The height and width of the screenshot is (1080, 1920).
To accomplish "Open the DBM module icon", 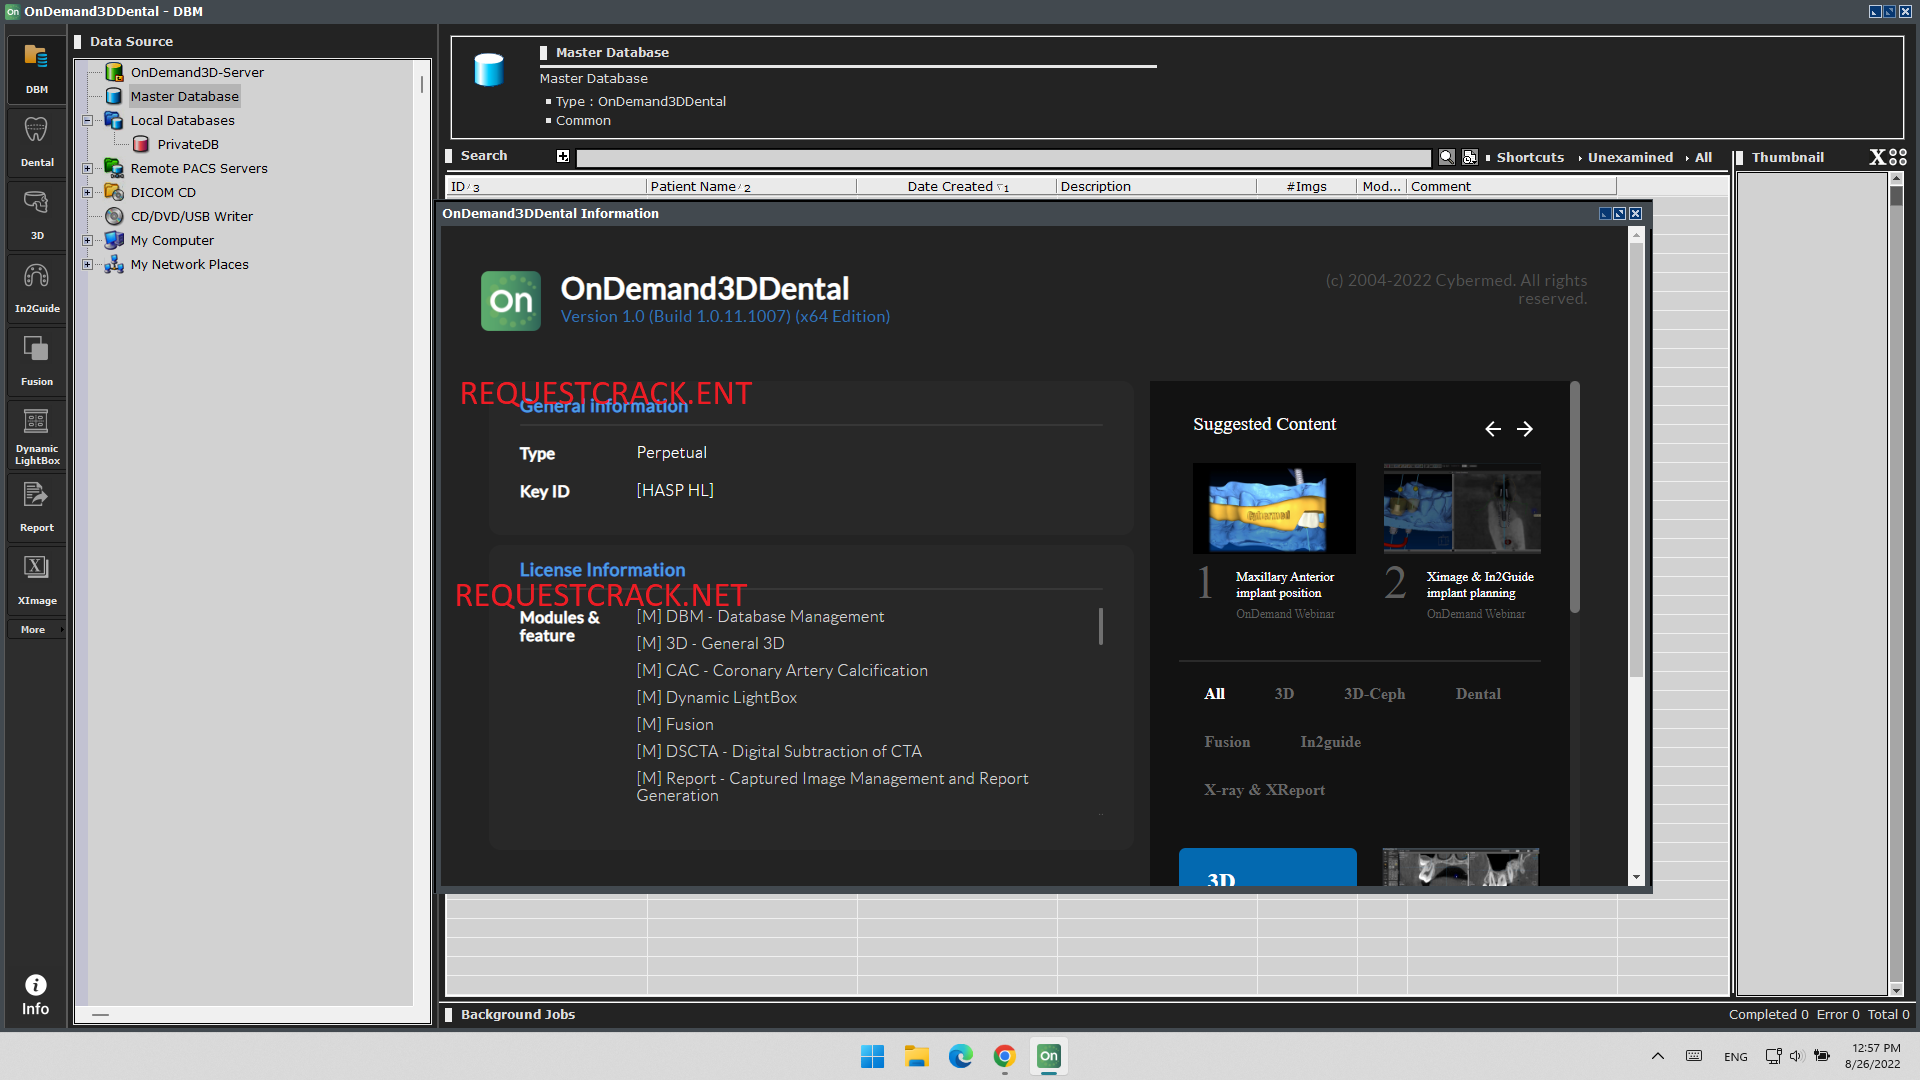I will [36, 68].
